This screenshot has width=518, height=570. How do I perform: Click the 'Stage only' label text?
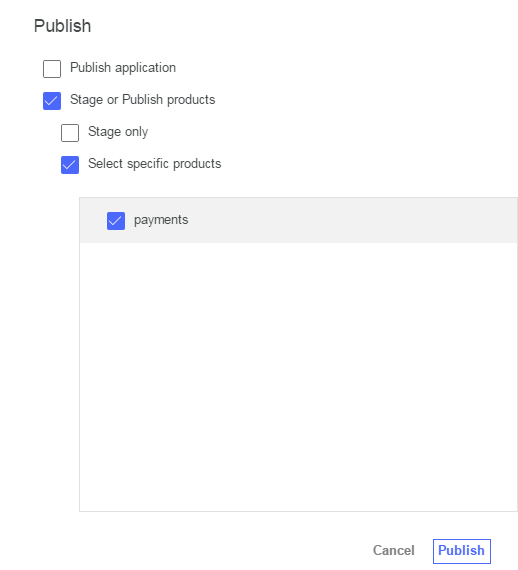[118, 132]
